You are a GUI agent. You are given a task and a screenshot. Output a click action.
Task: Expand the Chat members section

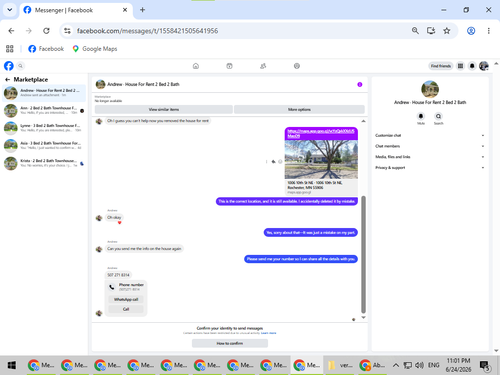coord(429,146)
